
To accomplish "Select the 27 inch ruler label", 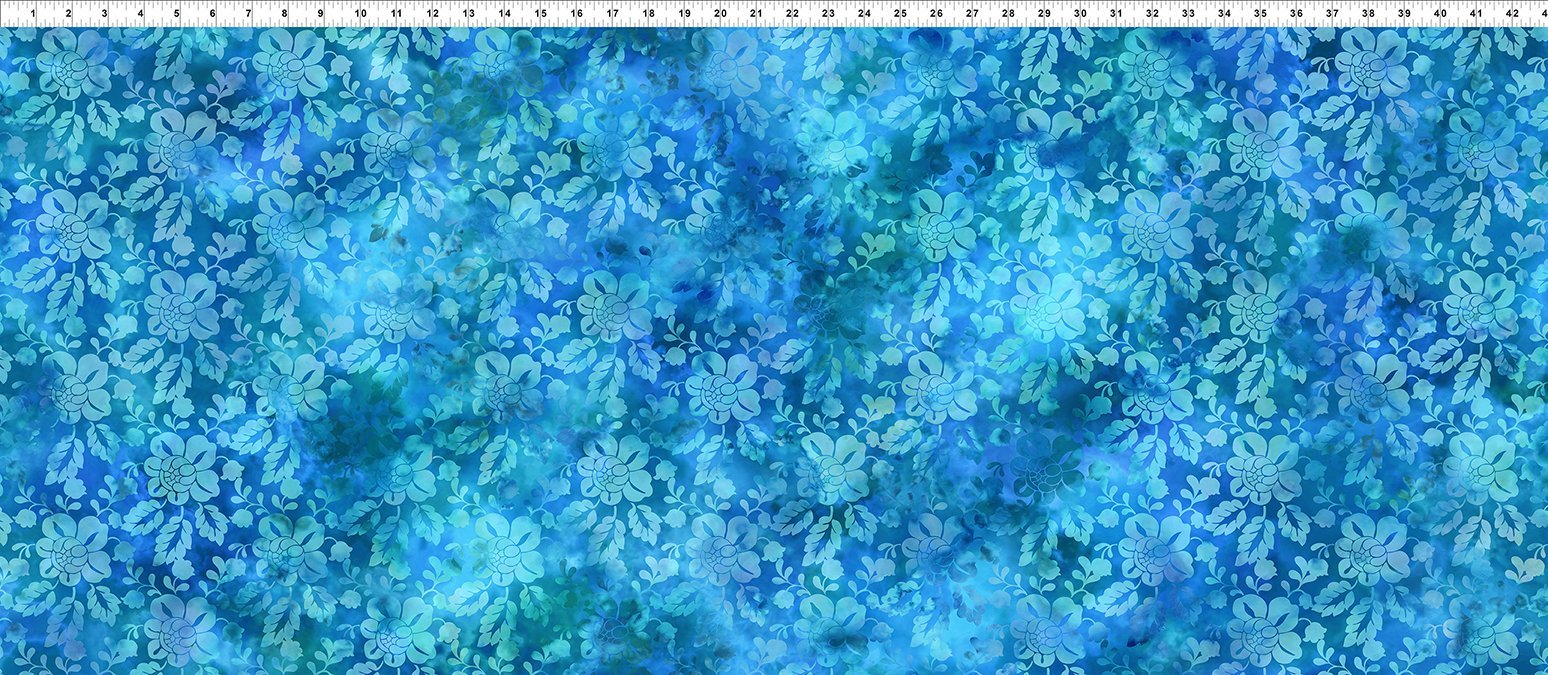I will pos(972,14).
